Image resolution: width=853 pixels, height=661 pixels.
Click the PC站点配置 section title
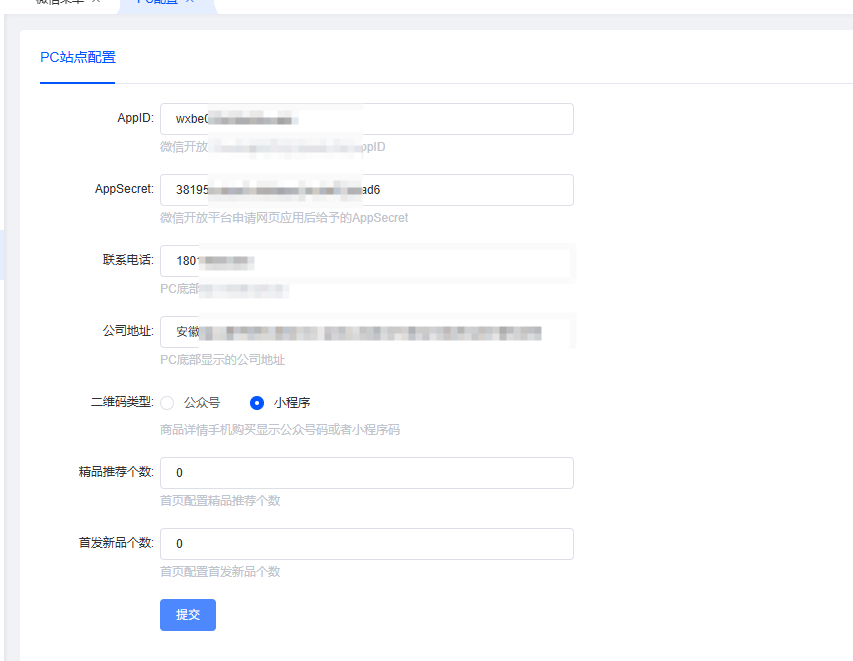pos(77,59)
